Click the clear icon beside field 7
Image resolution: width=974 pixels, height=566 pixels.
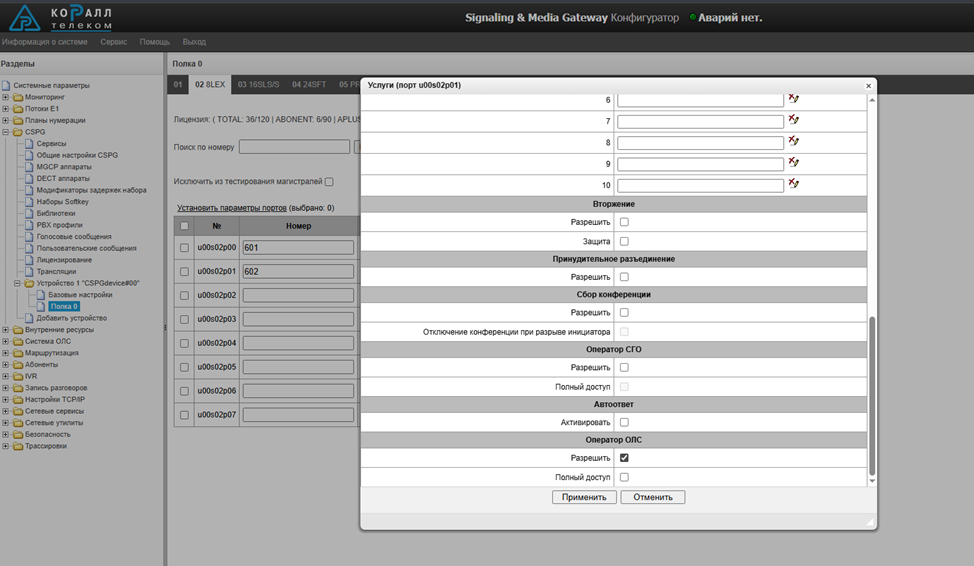click(x=794, y=121)
